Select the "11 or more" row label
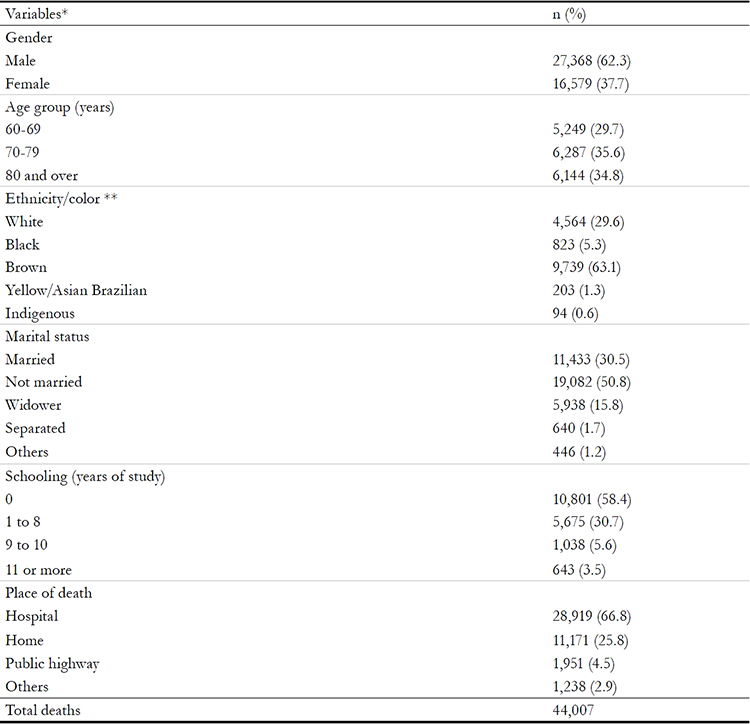 pyautogui.click(x=39, y=569)
